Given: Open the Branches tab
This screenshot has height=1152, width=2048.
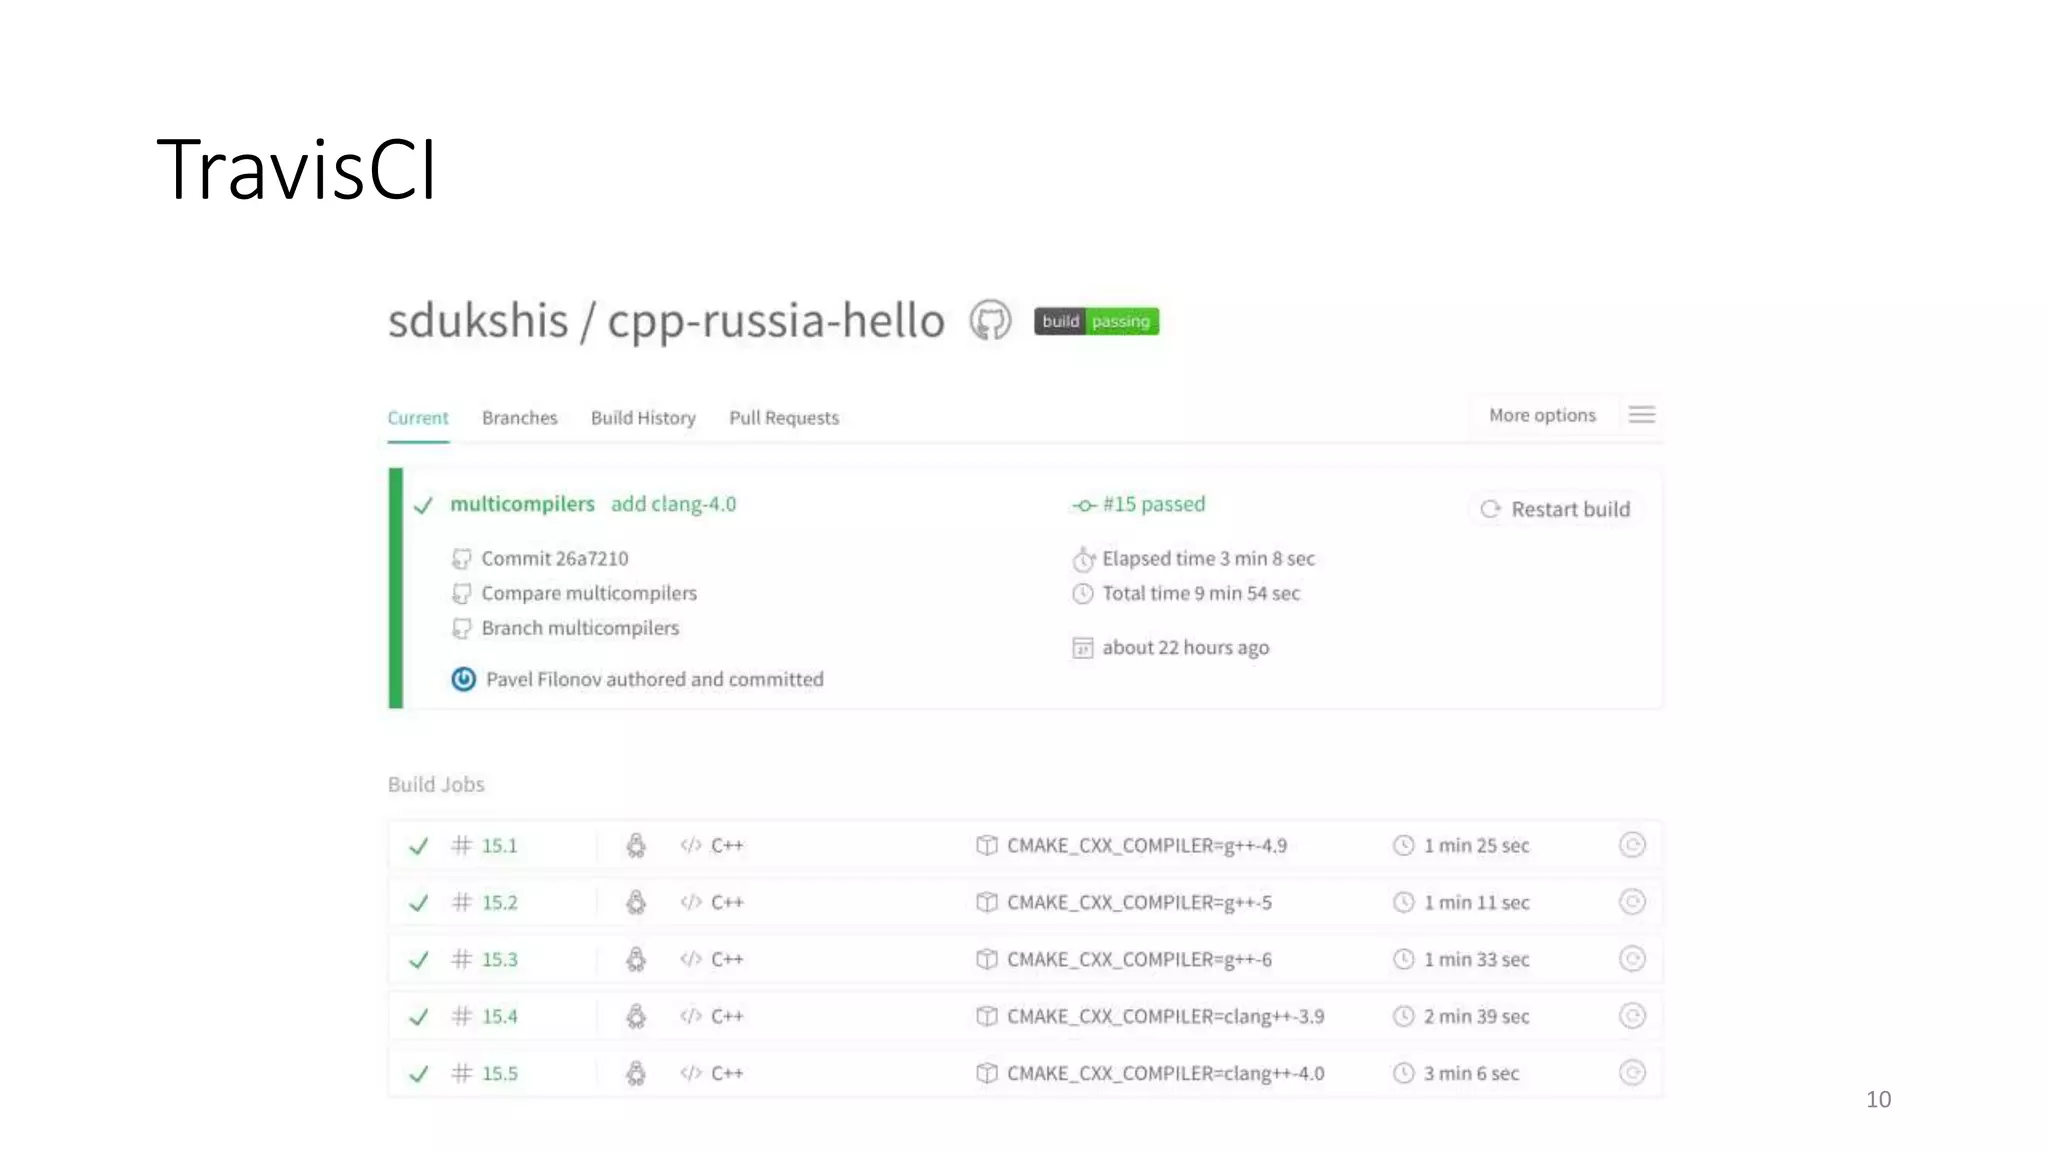Looking at the screenshot, I should [519, 418].
